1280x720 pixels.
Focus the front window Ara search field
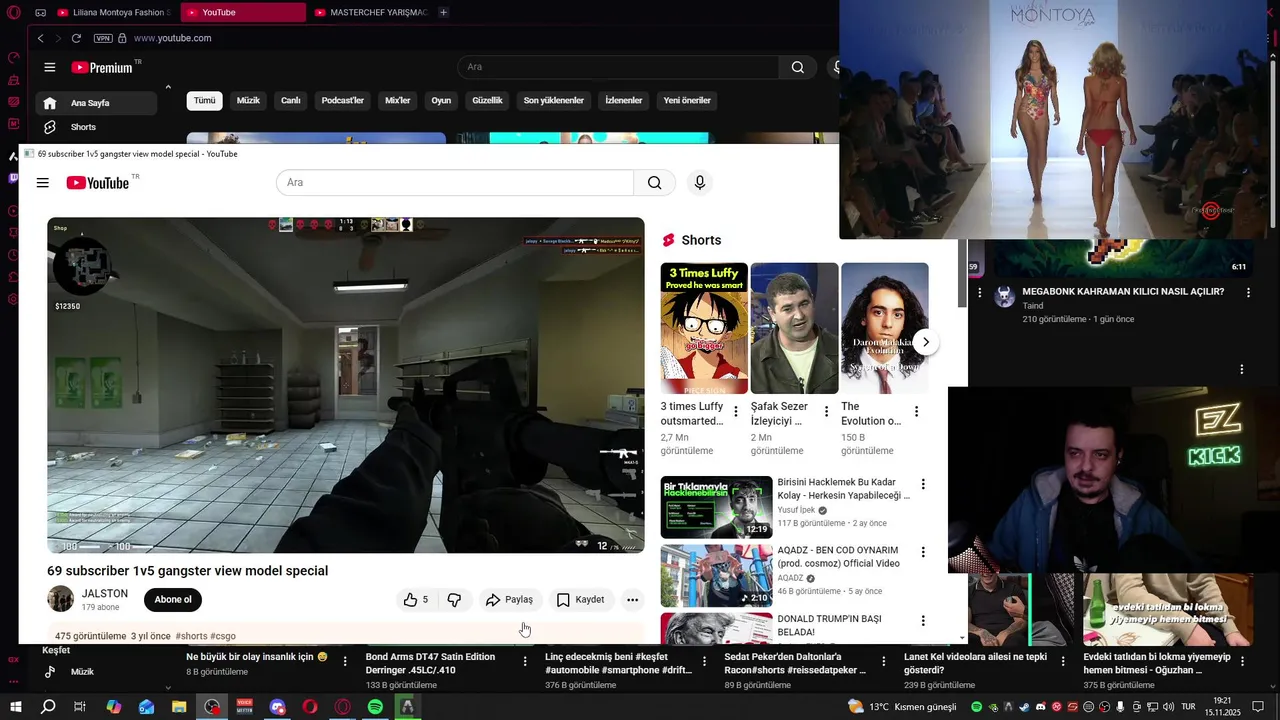[x=455, y=182]
